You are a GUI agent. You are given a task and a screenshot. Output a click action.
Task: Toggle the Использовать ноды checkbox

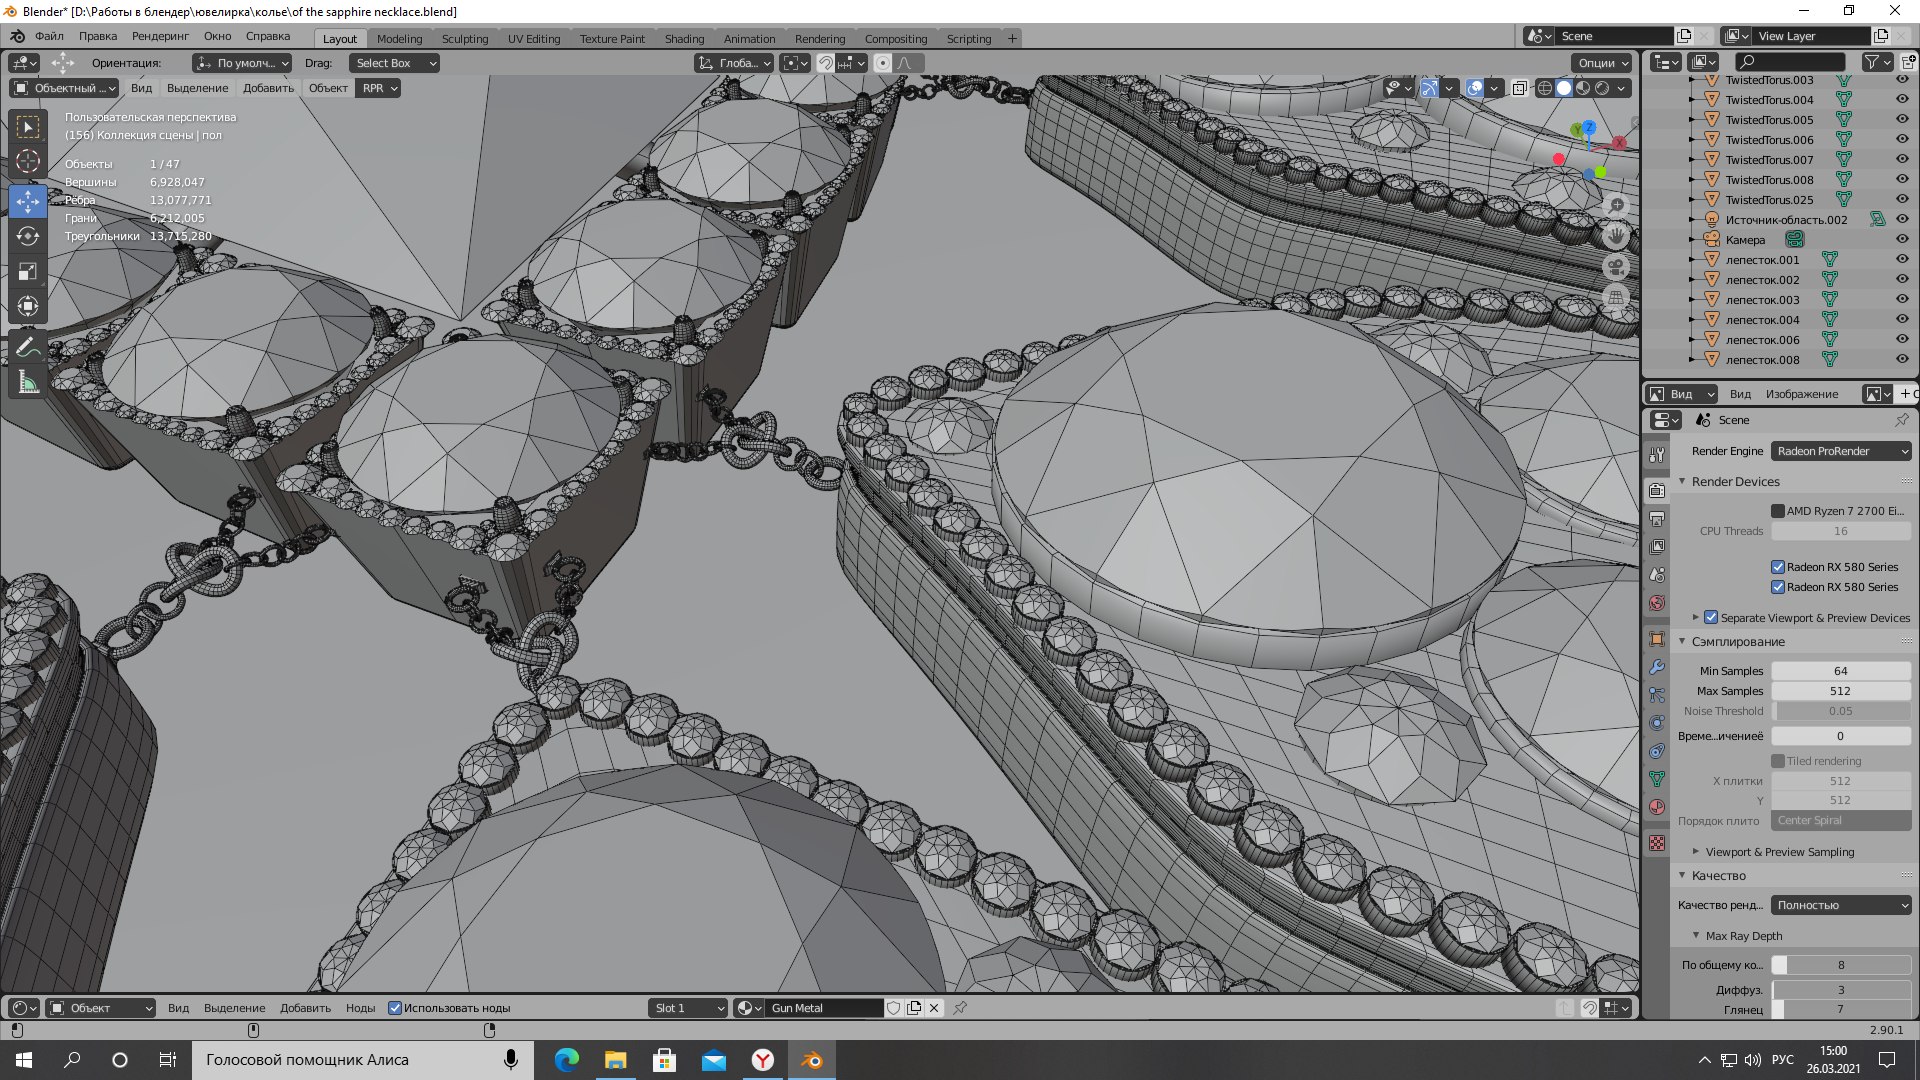pos(395,1008)
